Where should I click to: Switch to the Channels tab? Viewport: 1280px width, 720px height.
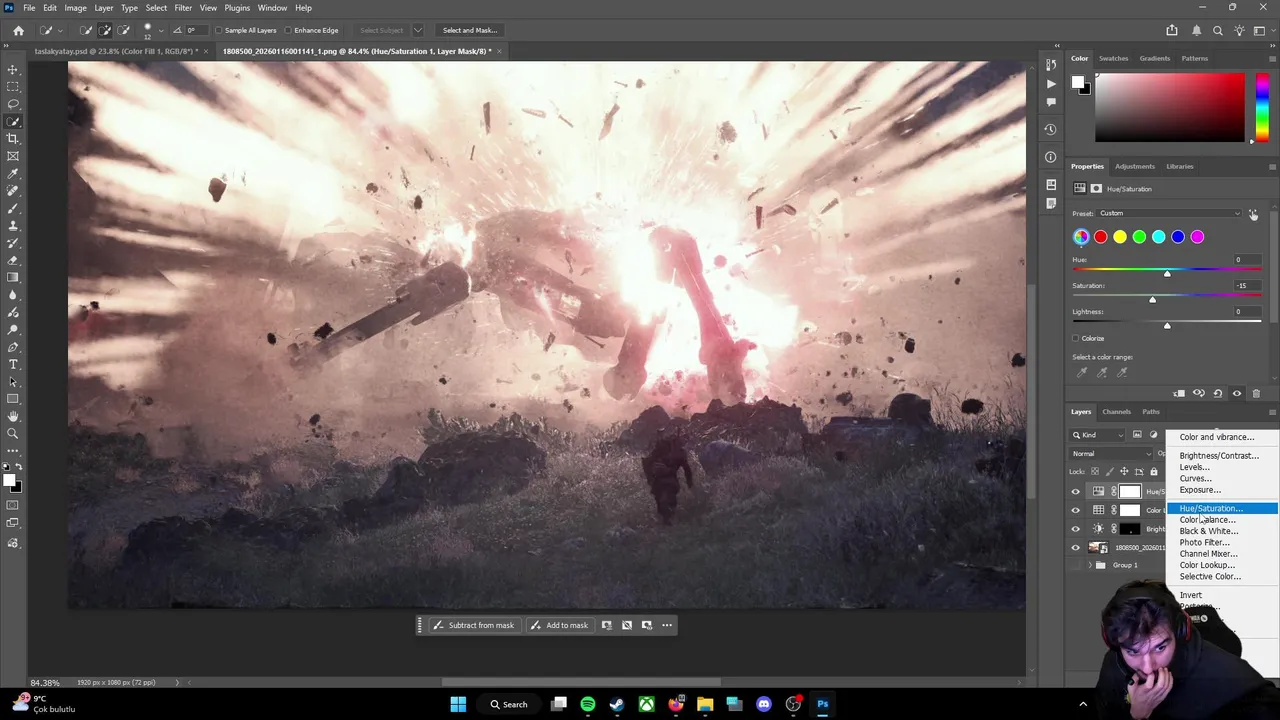(x=1116, y=412)
